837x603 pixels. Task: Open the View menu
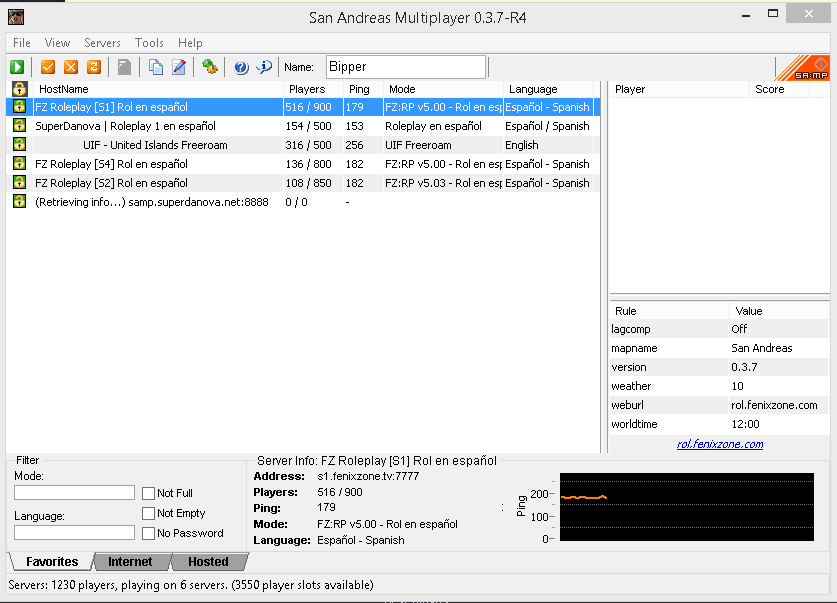(57, 43)
